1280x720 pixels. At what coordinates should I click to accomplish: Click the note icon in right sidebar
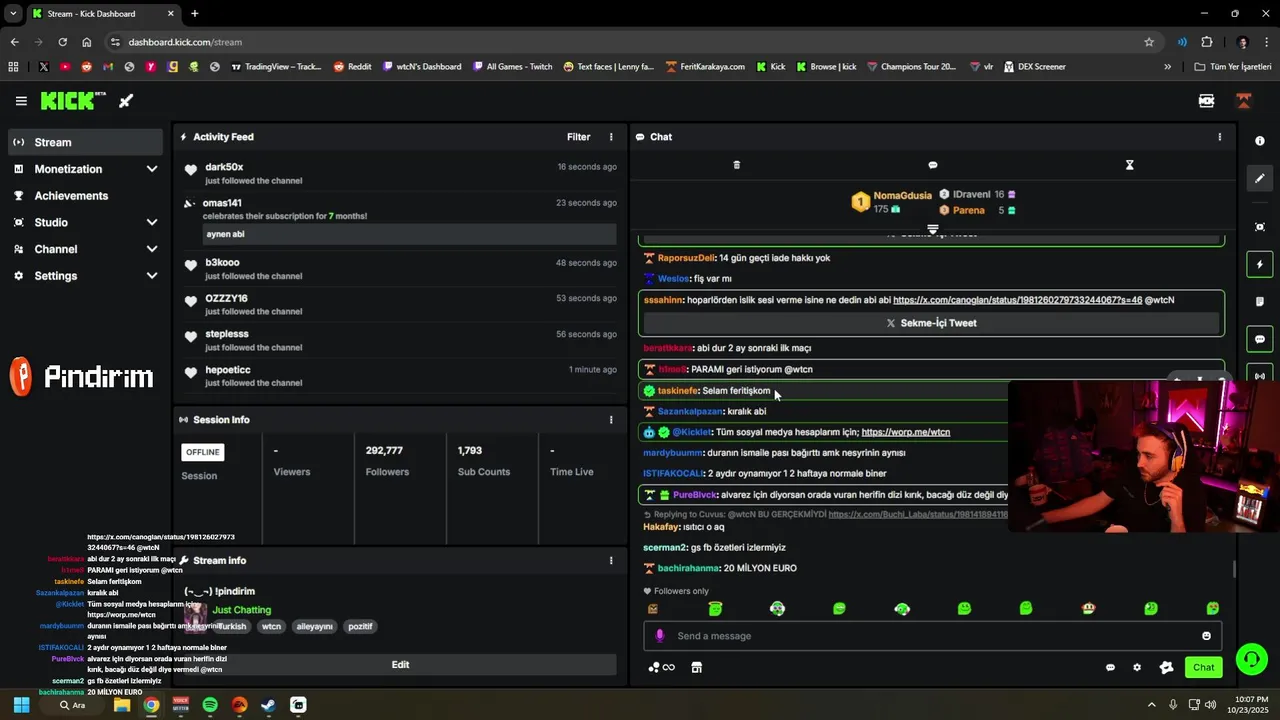coord(1260,302)
